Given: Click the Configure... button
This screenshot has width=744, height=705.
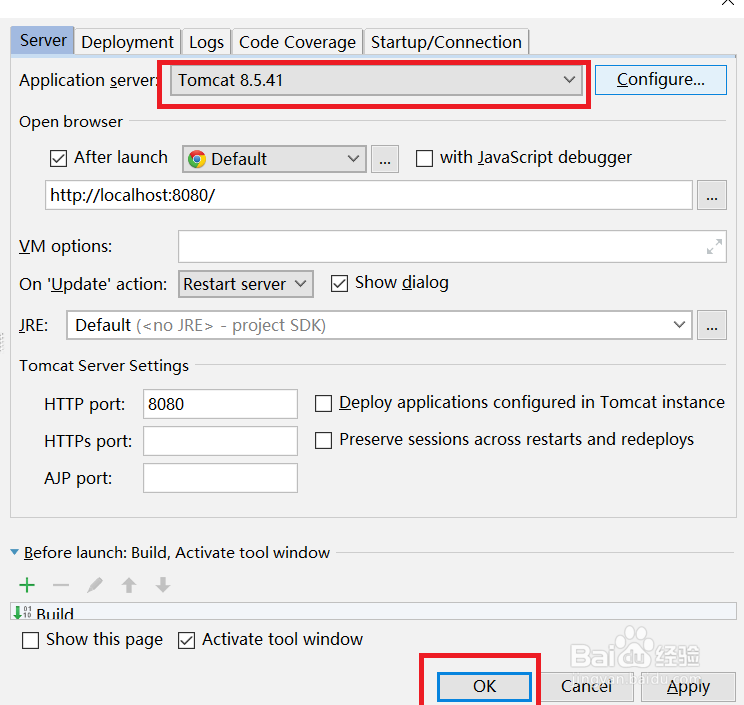Looking at the screenshot, I should tap(660, 80).
